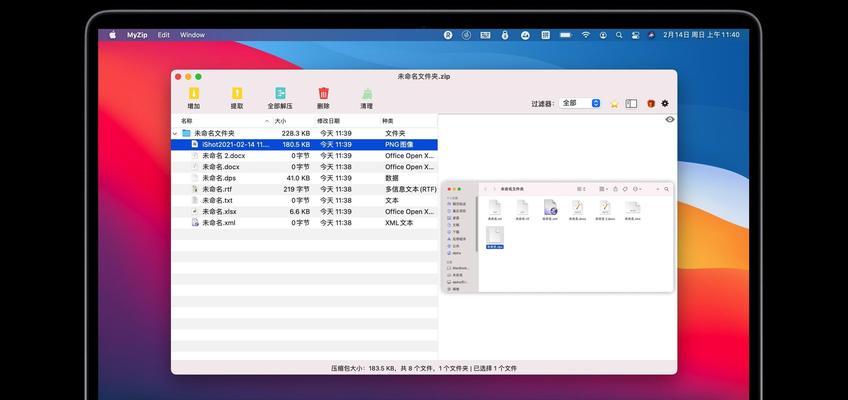Open settings via the gear icon
Screen dimensions: 848x400
(665, 103)
